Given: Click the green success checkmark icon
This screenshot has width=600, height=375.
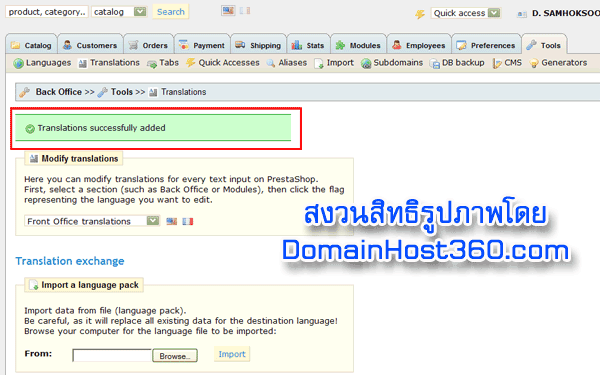Looking at the screenshot, I should pos(30,129).
